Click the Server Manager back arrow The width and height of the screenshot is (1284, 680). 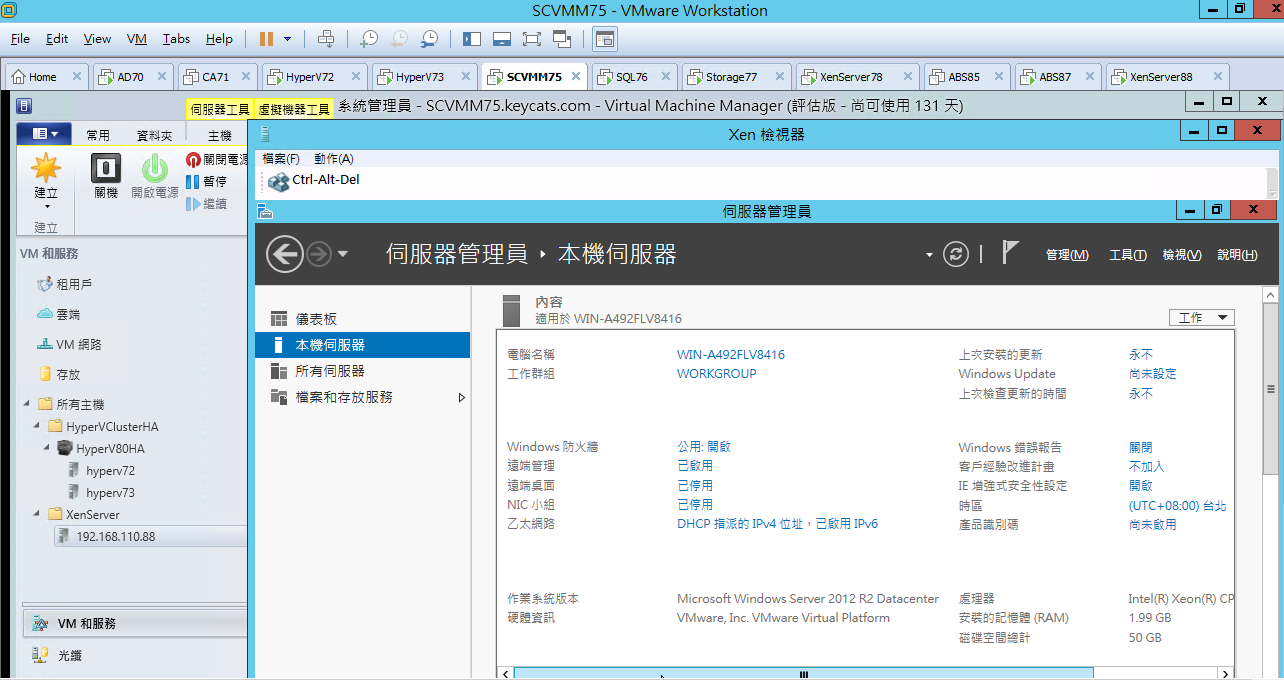(285, 254)
